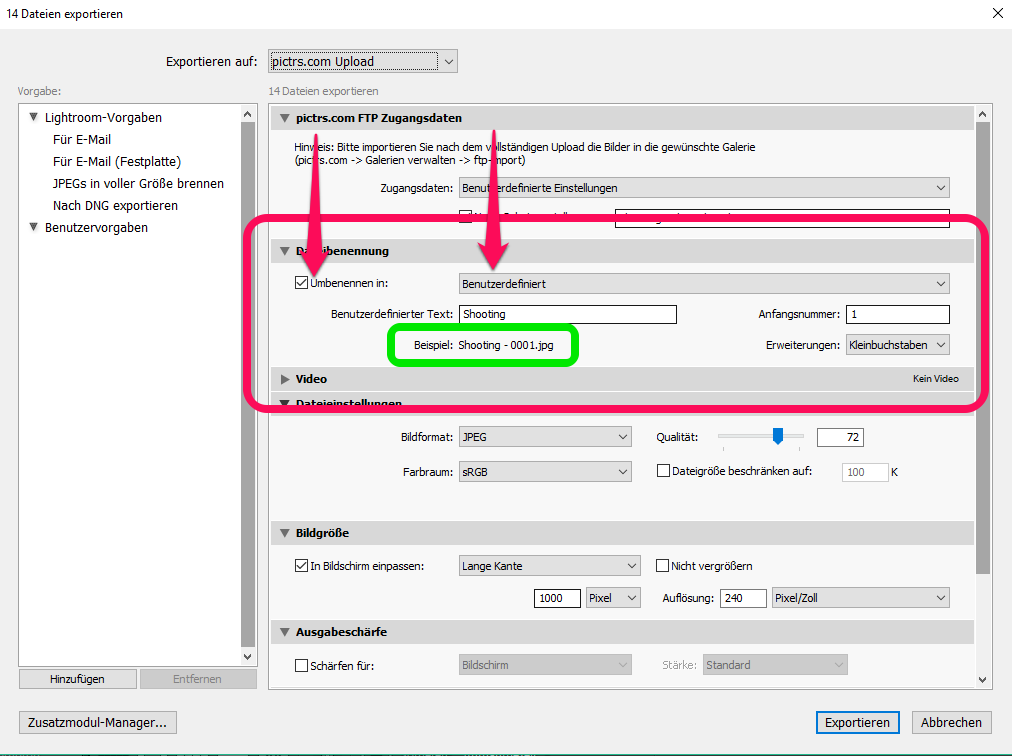Open the Stärke Standard dropdown

click(x=775, y=664)
